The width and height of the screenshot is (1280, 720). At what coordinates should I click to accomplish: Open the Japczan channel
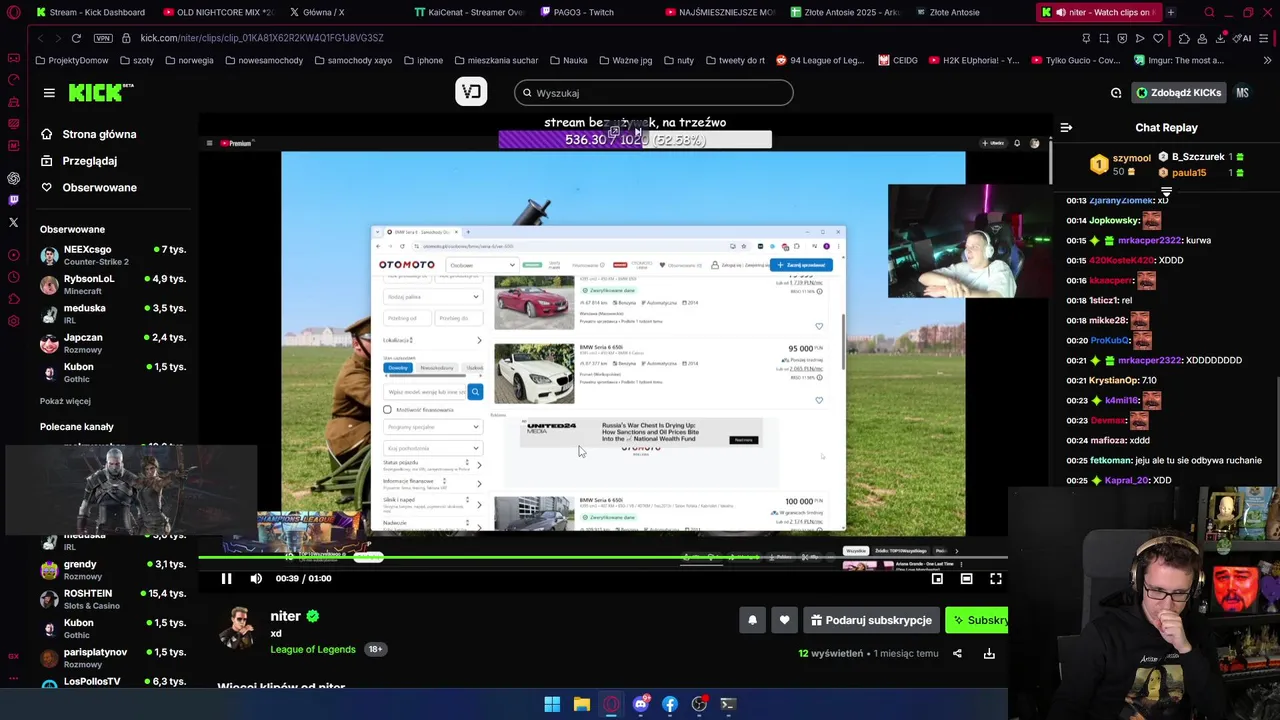click(112, 343)
